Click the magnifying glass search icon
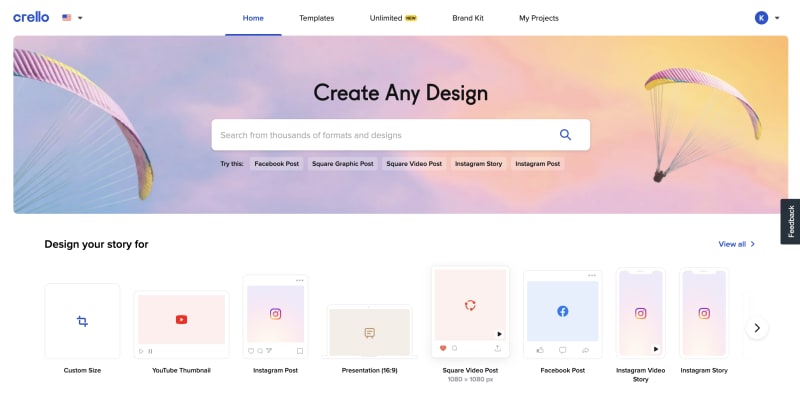 565,135
